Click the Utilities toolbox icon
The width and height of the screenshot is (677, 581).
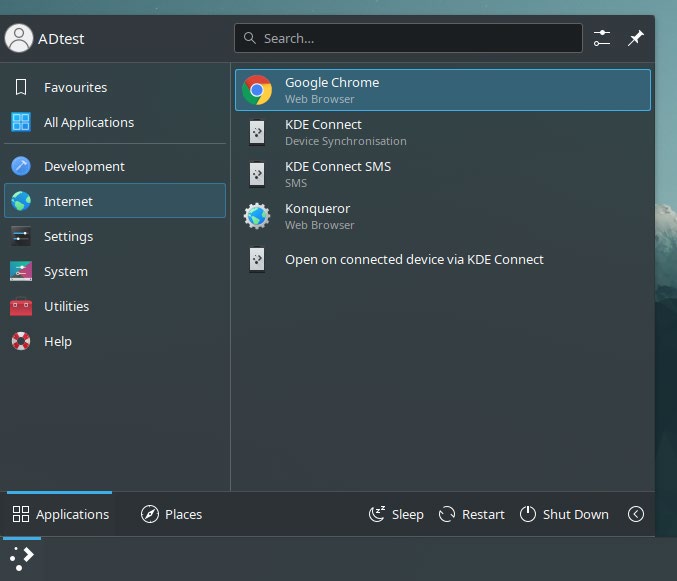[x=21, y=306]
